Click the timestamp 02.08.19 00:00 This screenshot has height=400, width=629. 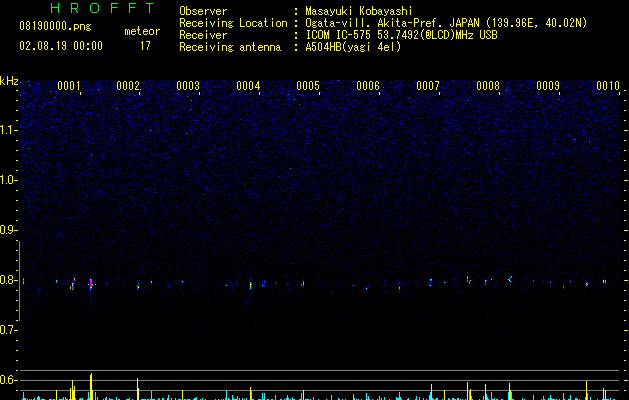click(x=61, y=46)
